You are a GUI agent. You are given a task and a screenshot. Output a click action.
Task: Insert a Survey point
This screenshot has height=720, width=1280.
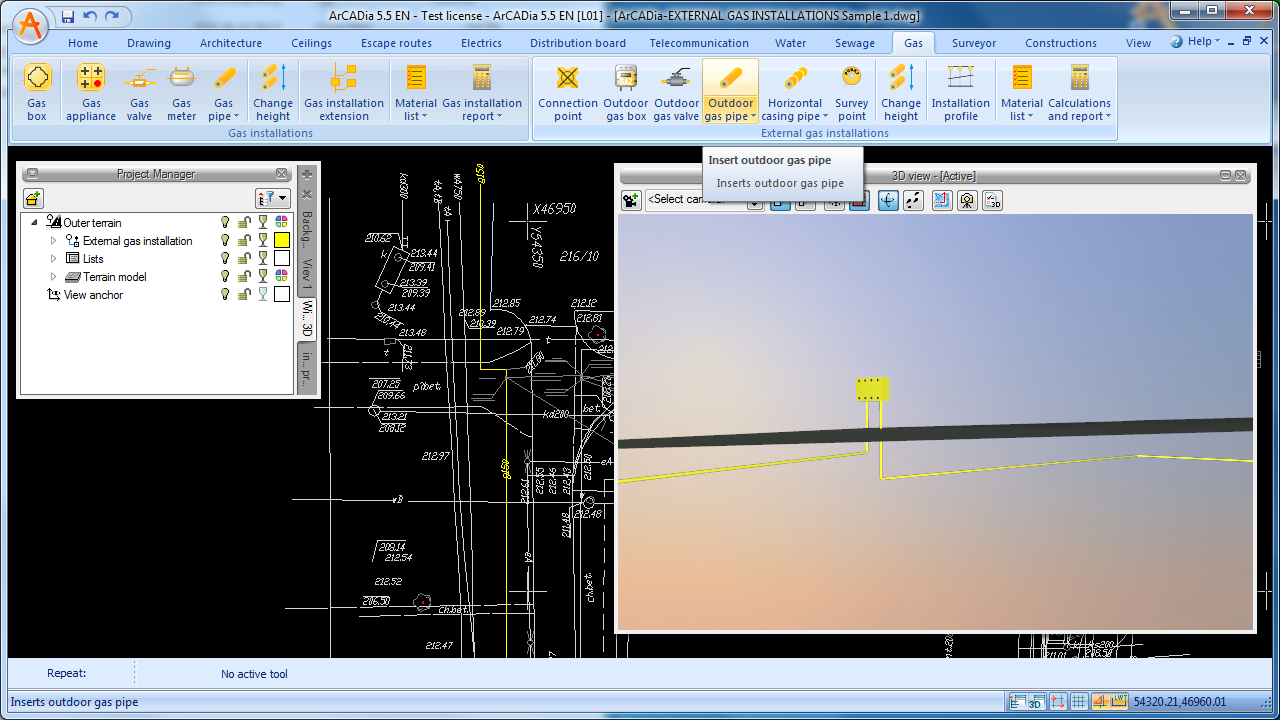point(851,78)
